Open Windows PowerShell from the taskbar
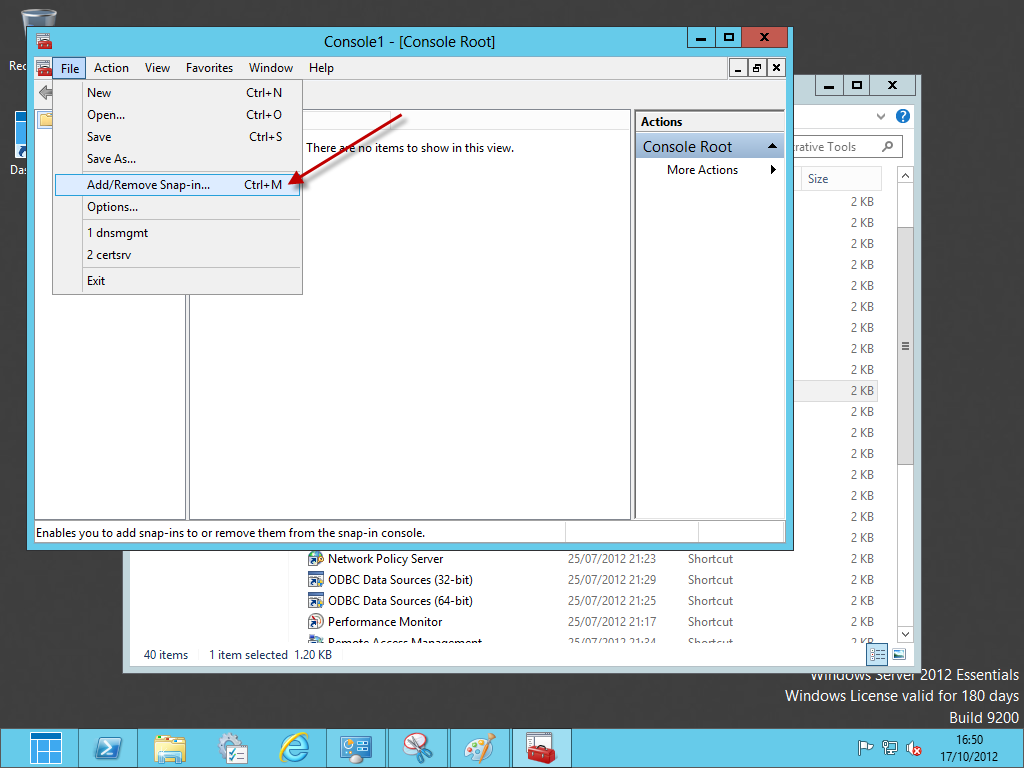1024x768 pixels. click(108, 748)
